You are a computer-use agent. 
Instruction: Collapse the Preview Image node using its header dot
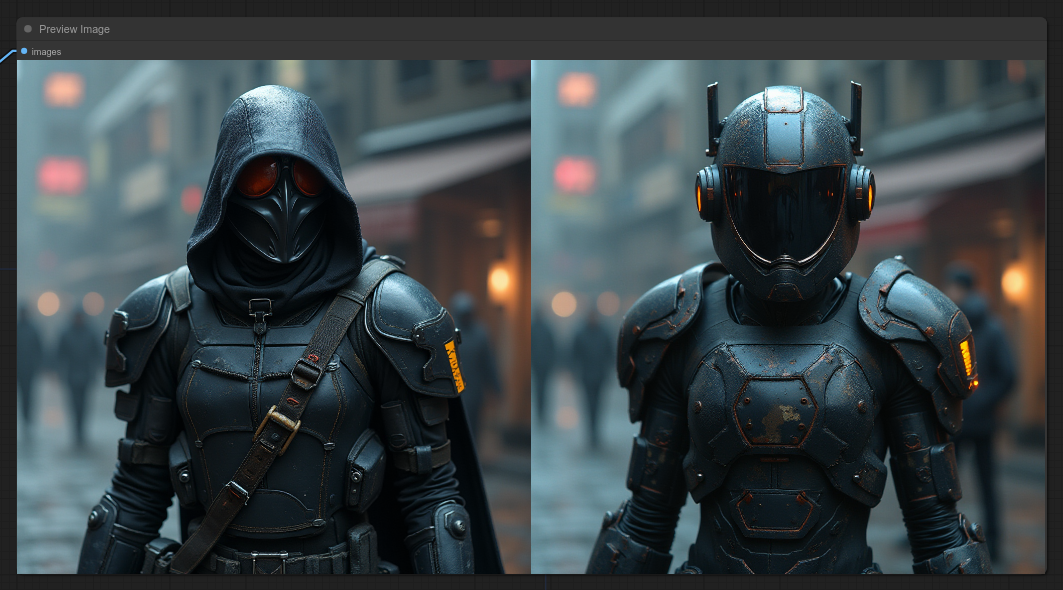28,29
